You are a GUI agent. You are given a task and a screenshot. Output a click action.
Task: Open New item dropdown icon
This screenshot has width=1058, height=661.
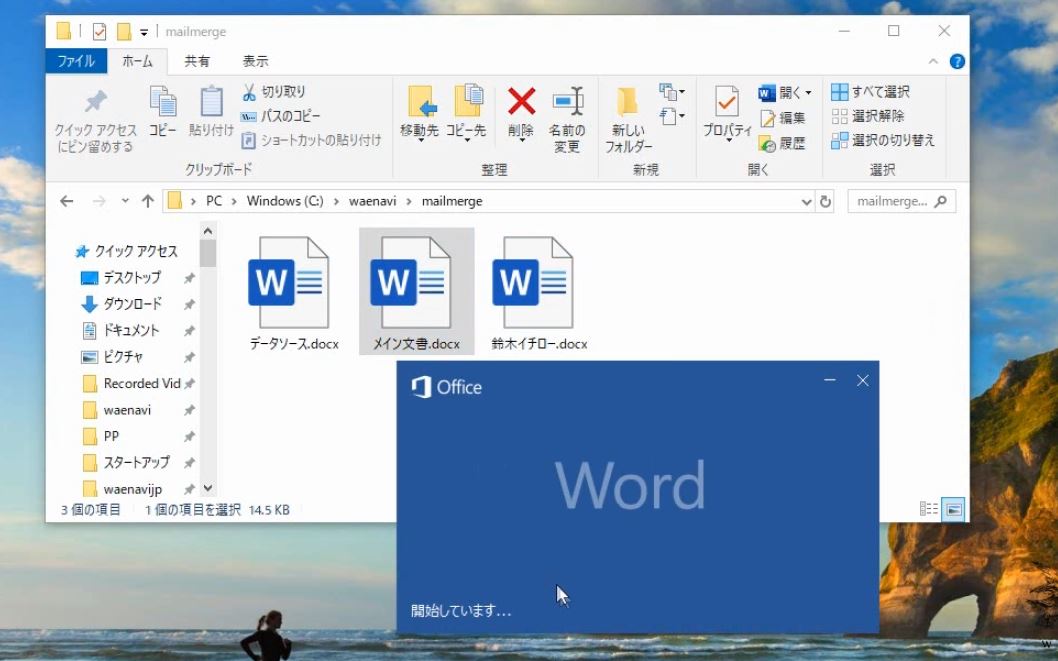672,92
